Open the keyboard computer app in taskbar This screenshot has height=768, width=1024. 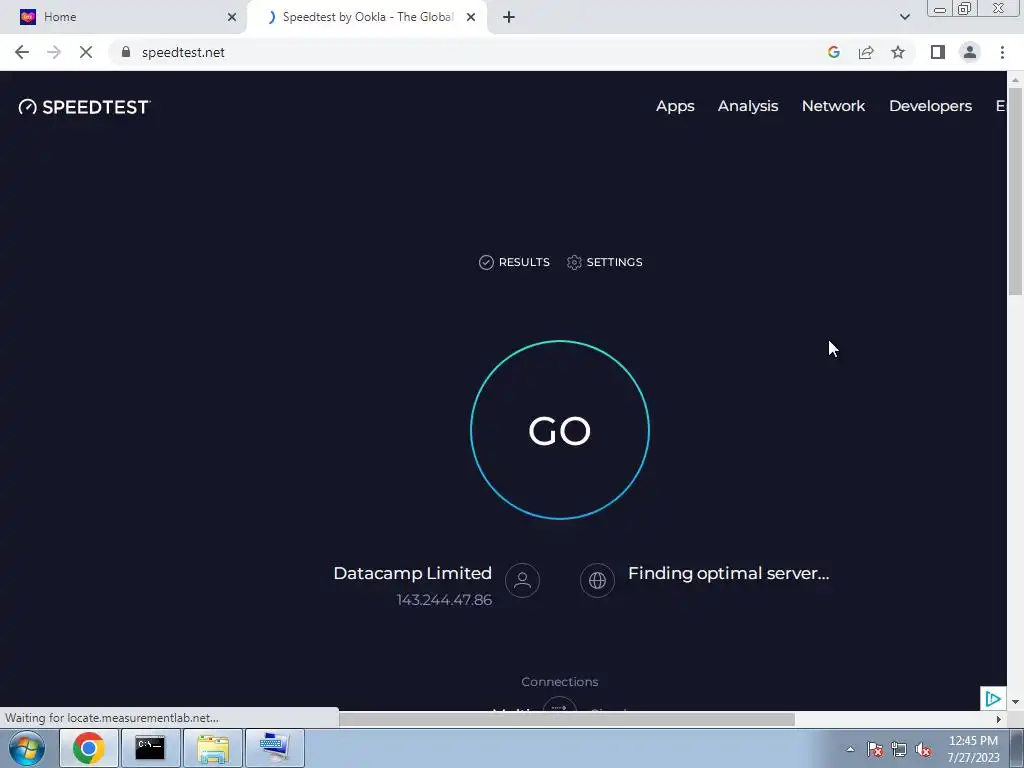pyautogui.click(x=275, y=748)
